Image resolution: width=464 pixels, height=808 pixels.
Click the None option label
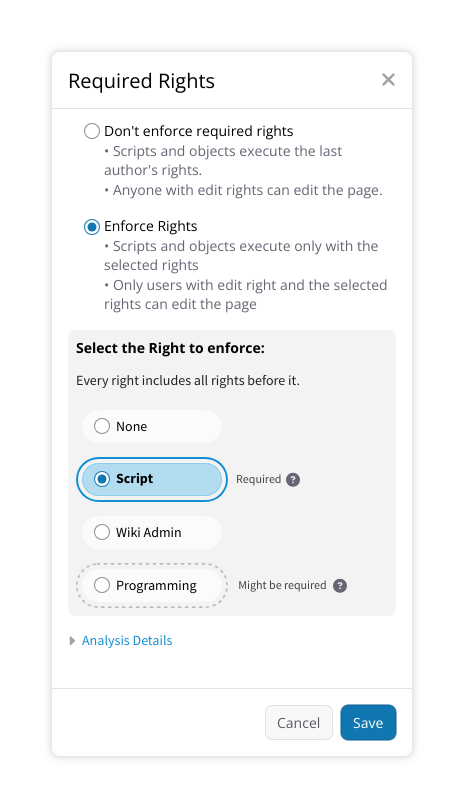pyautogui.click(x=131, y=427)
